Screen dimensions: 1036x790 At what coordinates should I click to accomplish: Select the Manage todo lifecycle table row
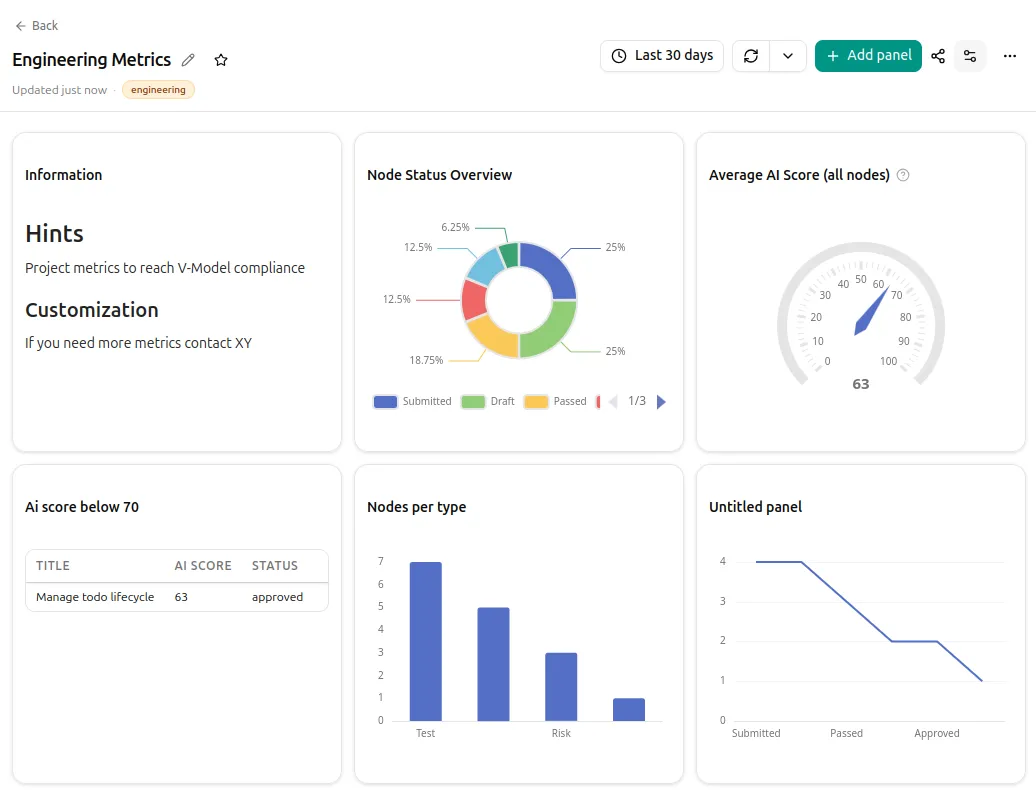click(x=177, y=597)
